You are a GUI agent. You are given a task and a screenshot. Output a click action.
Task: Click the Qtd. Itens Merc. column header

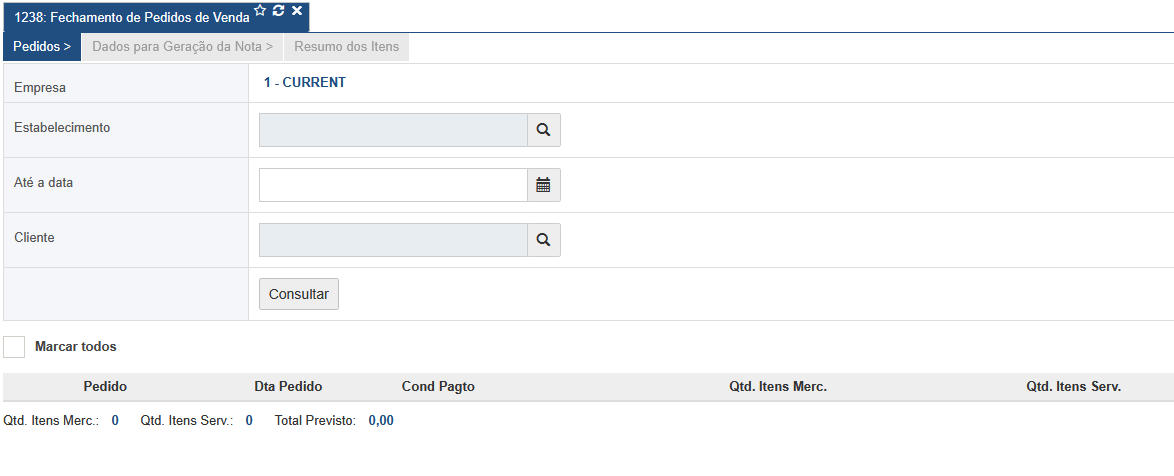(x=778, y=387)
